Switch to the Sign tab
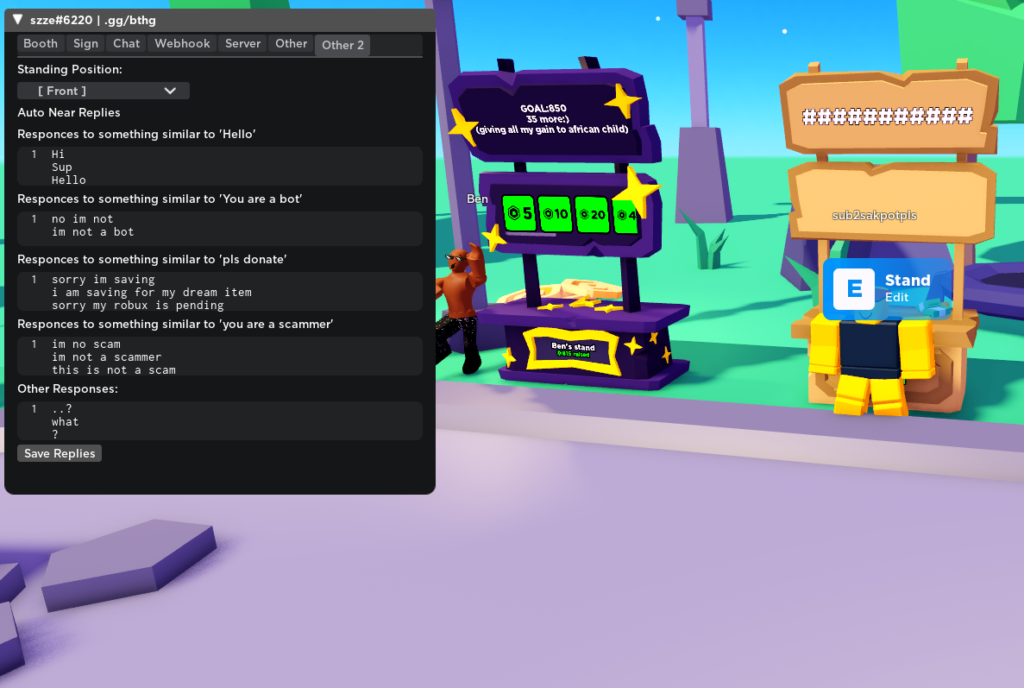 coord(86,44)
